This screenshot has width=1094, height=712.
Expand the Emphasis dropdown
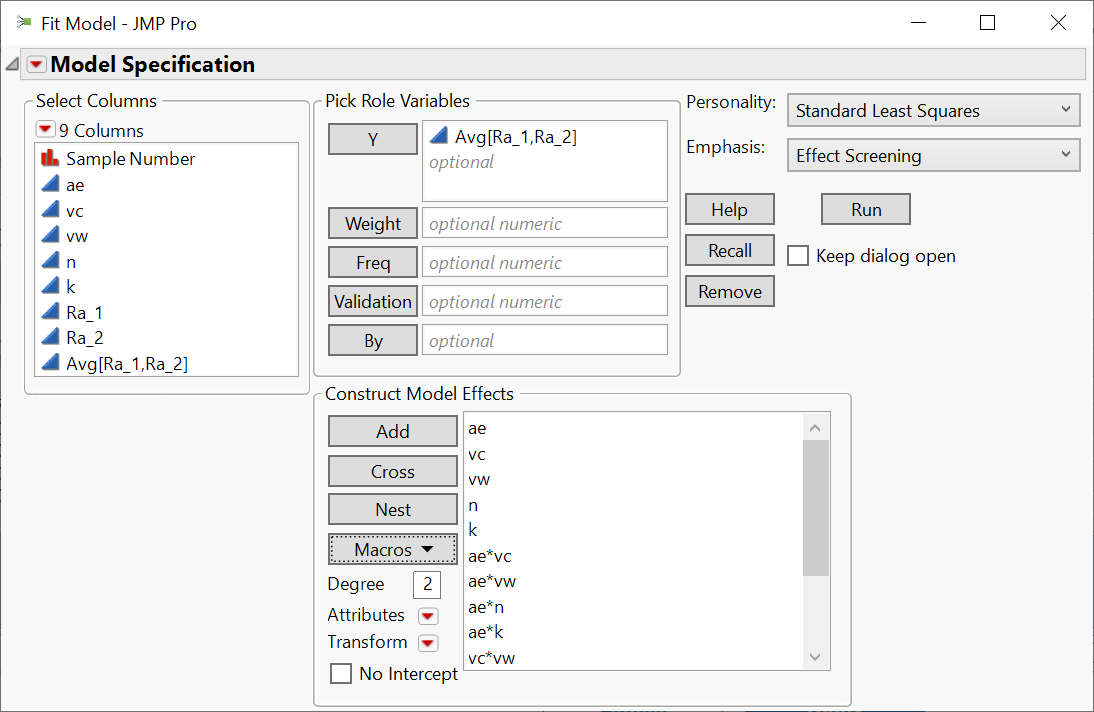pyautogui.click(x=933, y=156)
